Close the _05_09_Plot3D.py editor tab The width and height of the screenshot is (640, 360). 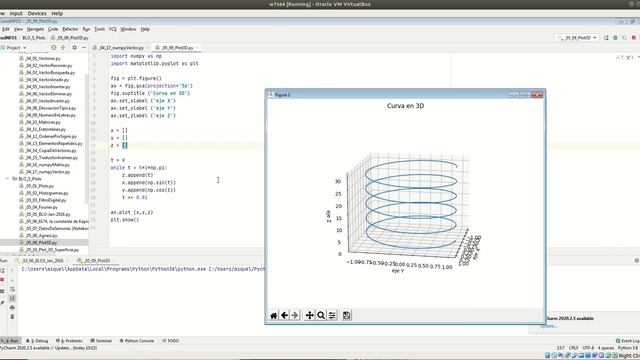pos(197,48)
